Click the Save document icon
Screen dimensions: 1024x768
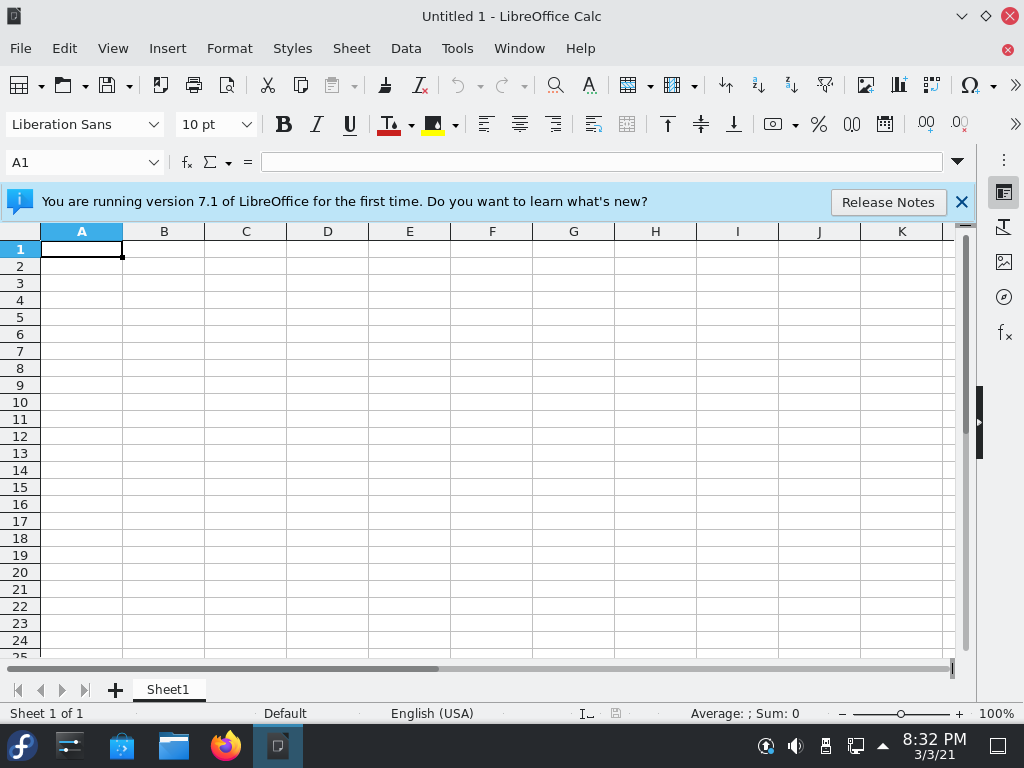coord(107,85)
